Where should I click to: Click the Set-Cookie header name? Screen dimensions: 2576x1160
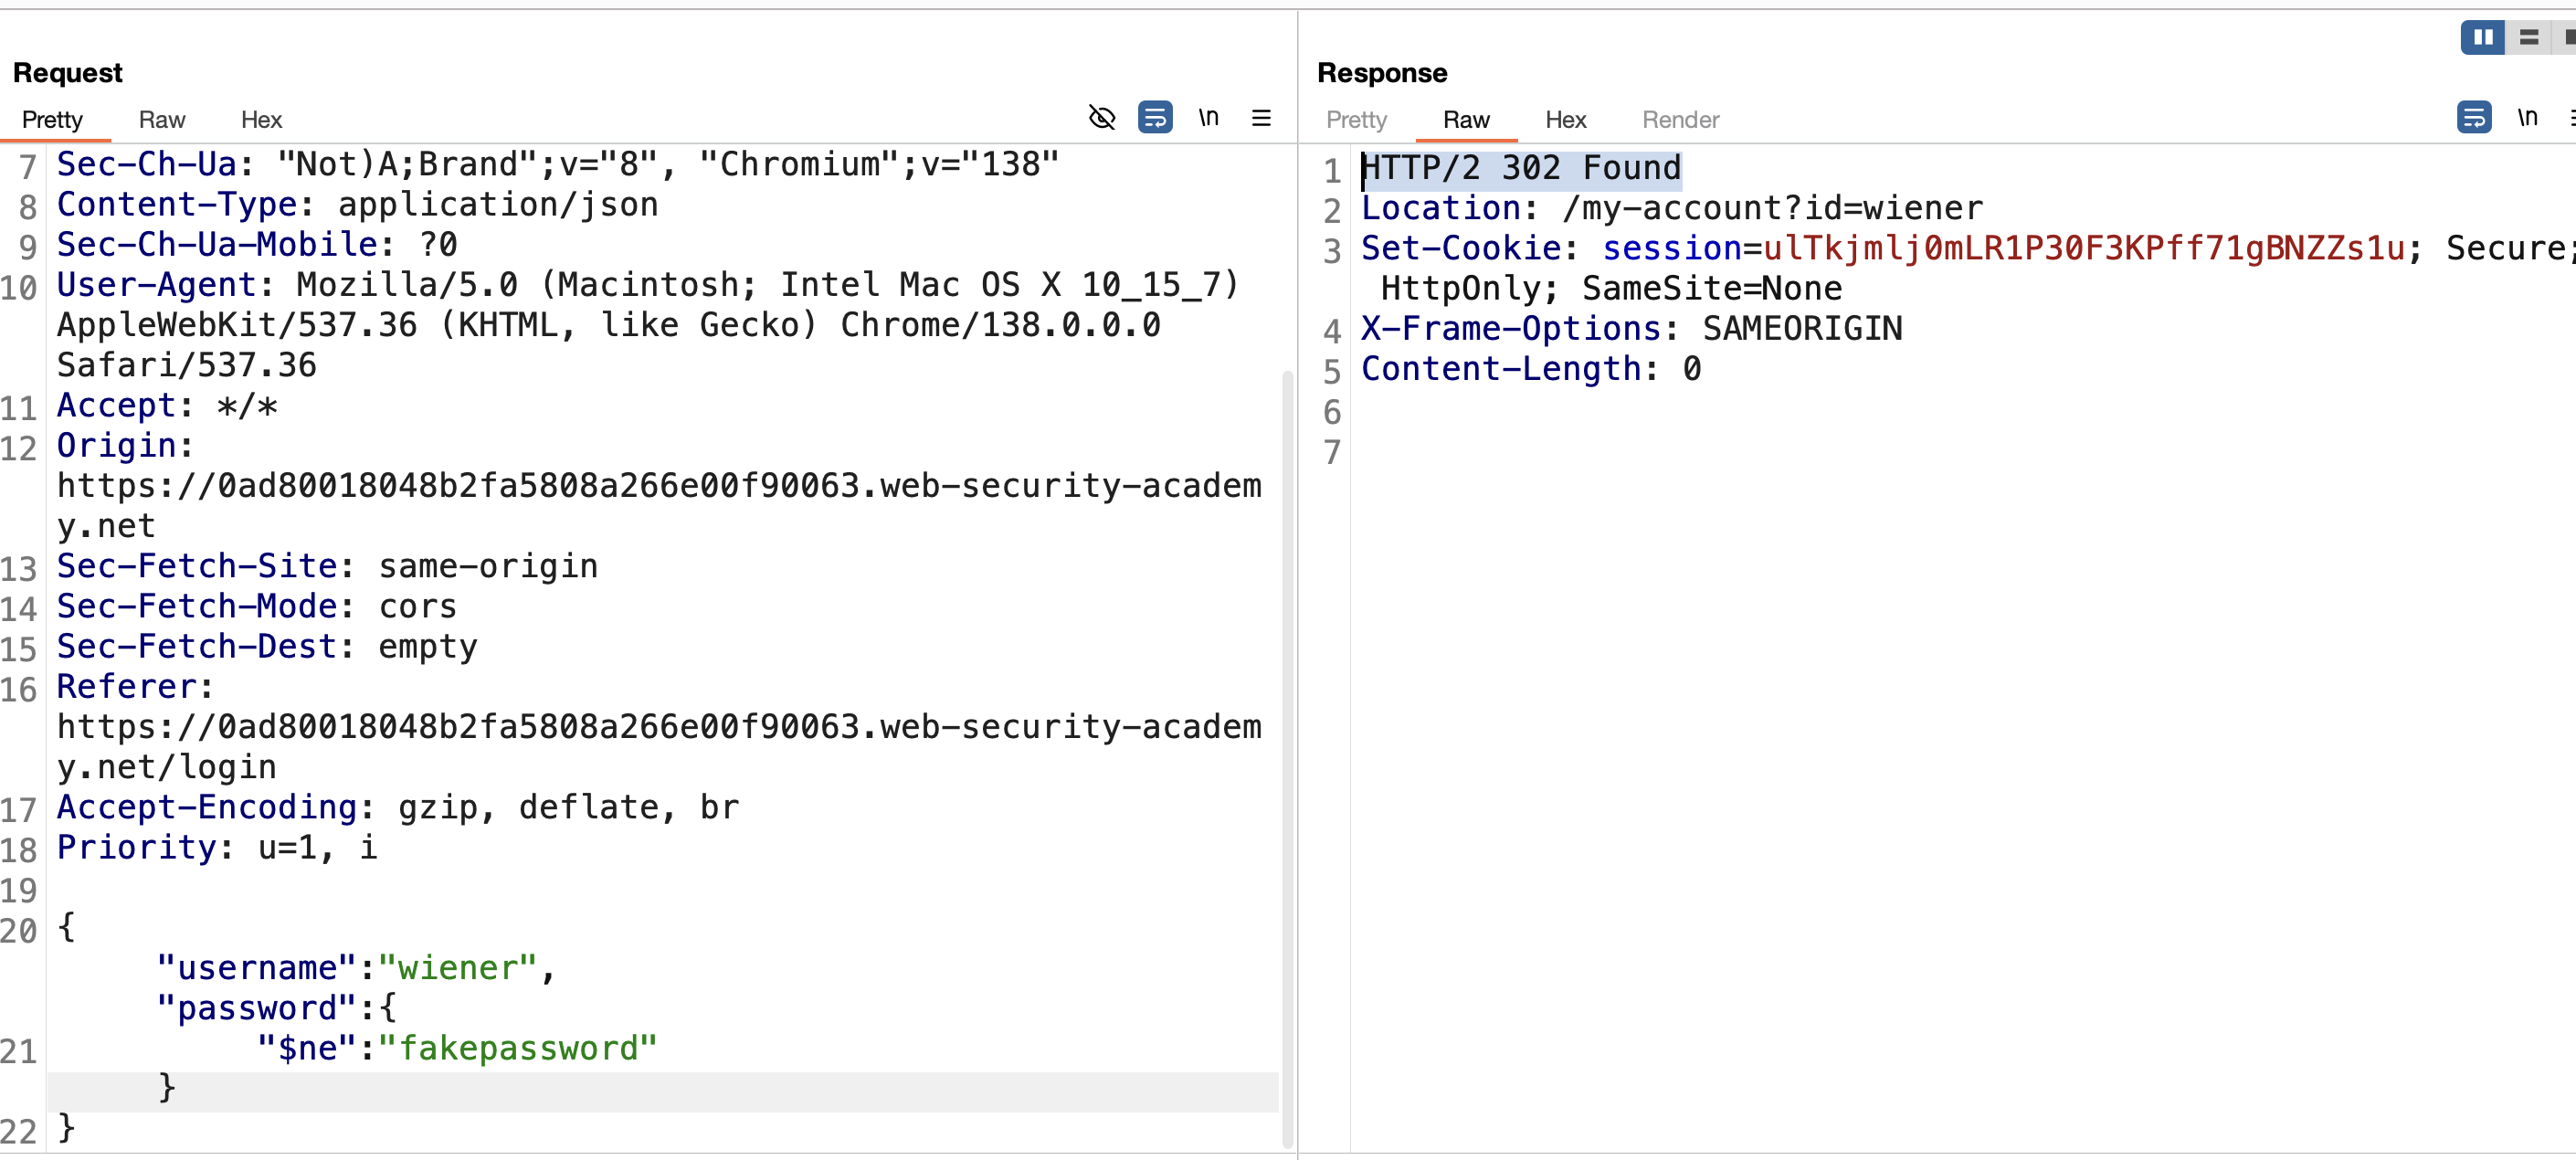coord(1460,249)
